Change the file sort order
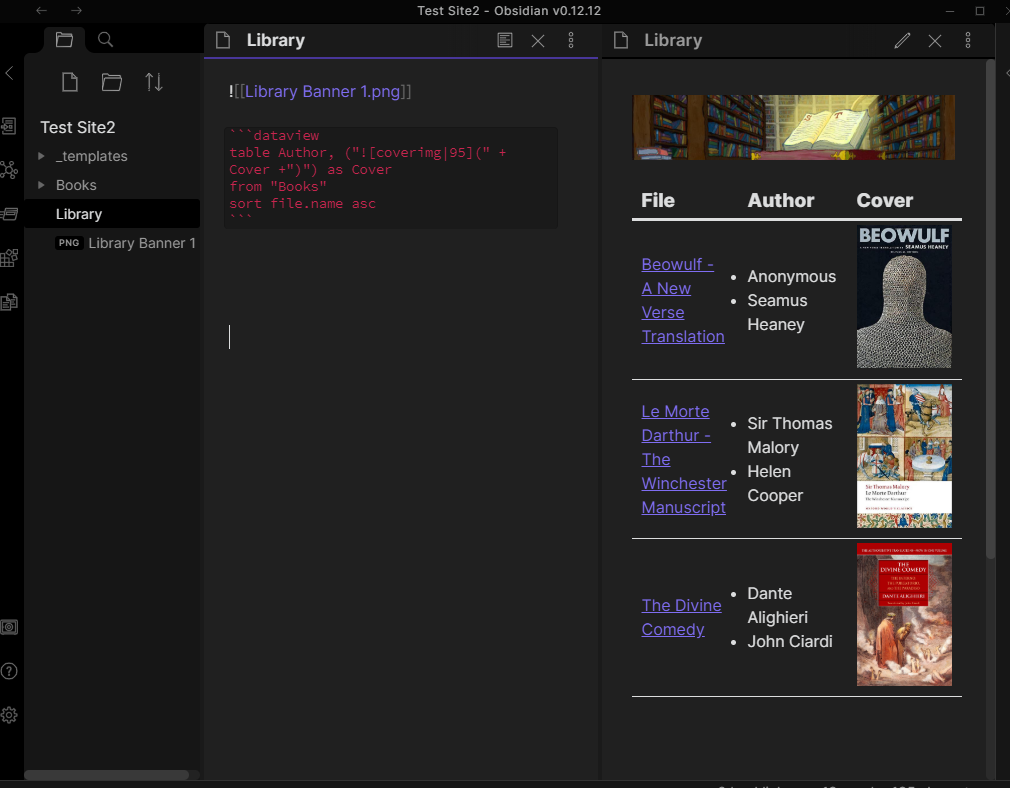 coord(154,82)
